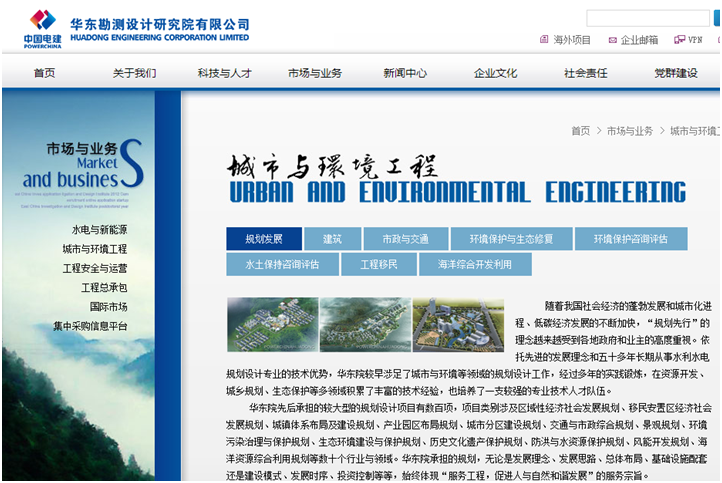Switch to 海洋综合开发利用 tab
Viewport: 722px width, 483px height.
(473, 264)
